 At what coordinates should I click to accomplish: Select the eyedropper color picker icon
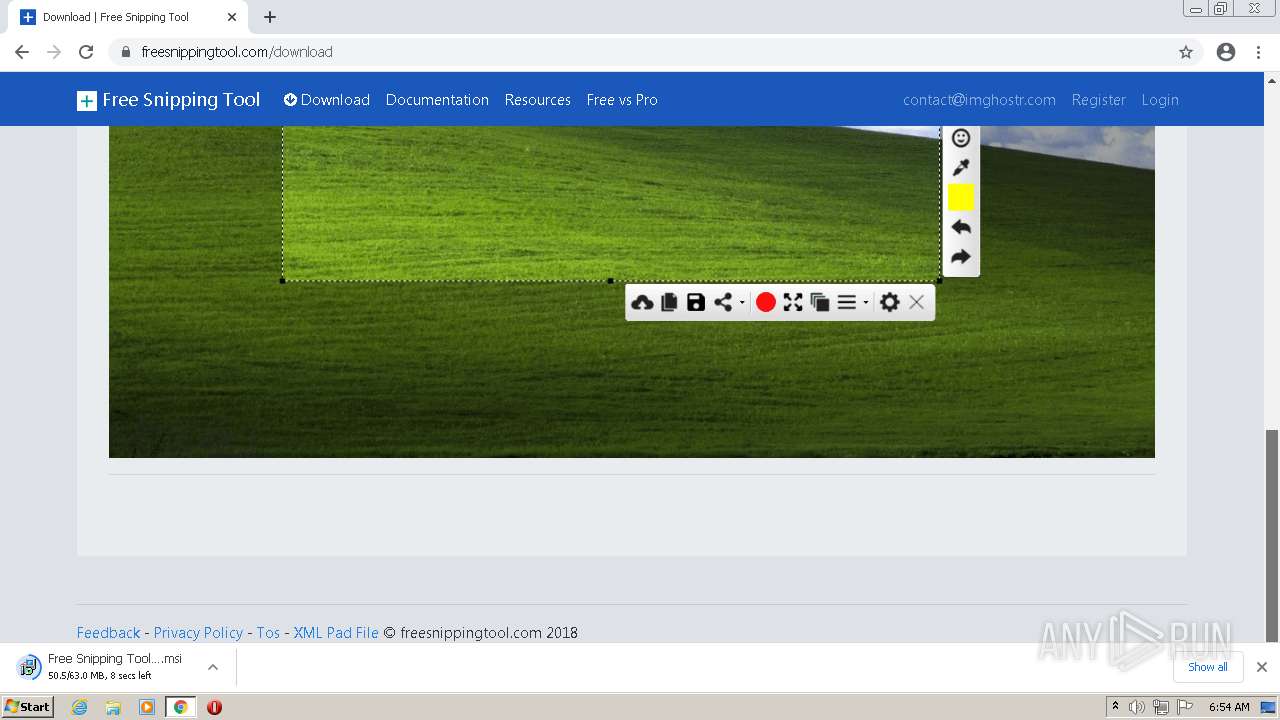point(961,167)
